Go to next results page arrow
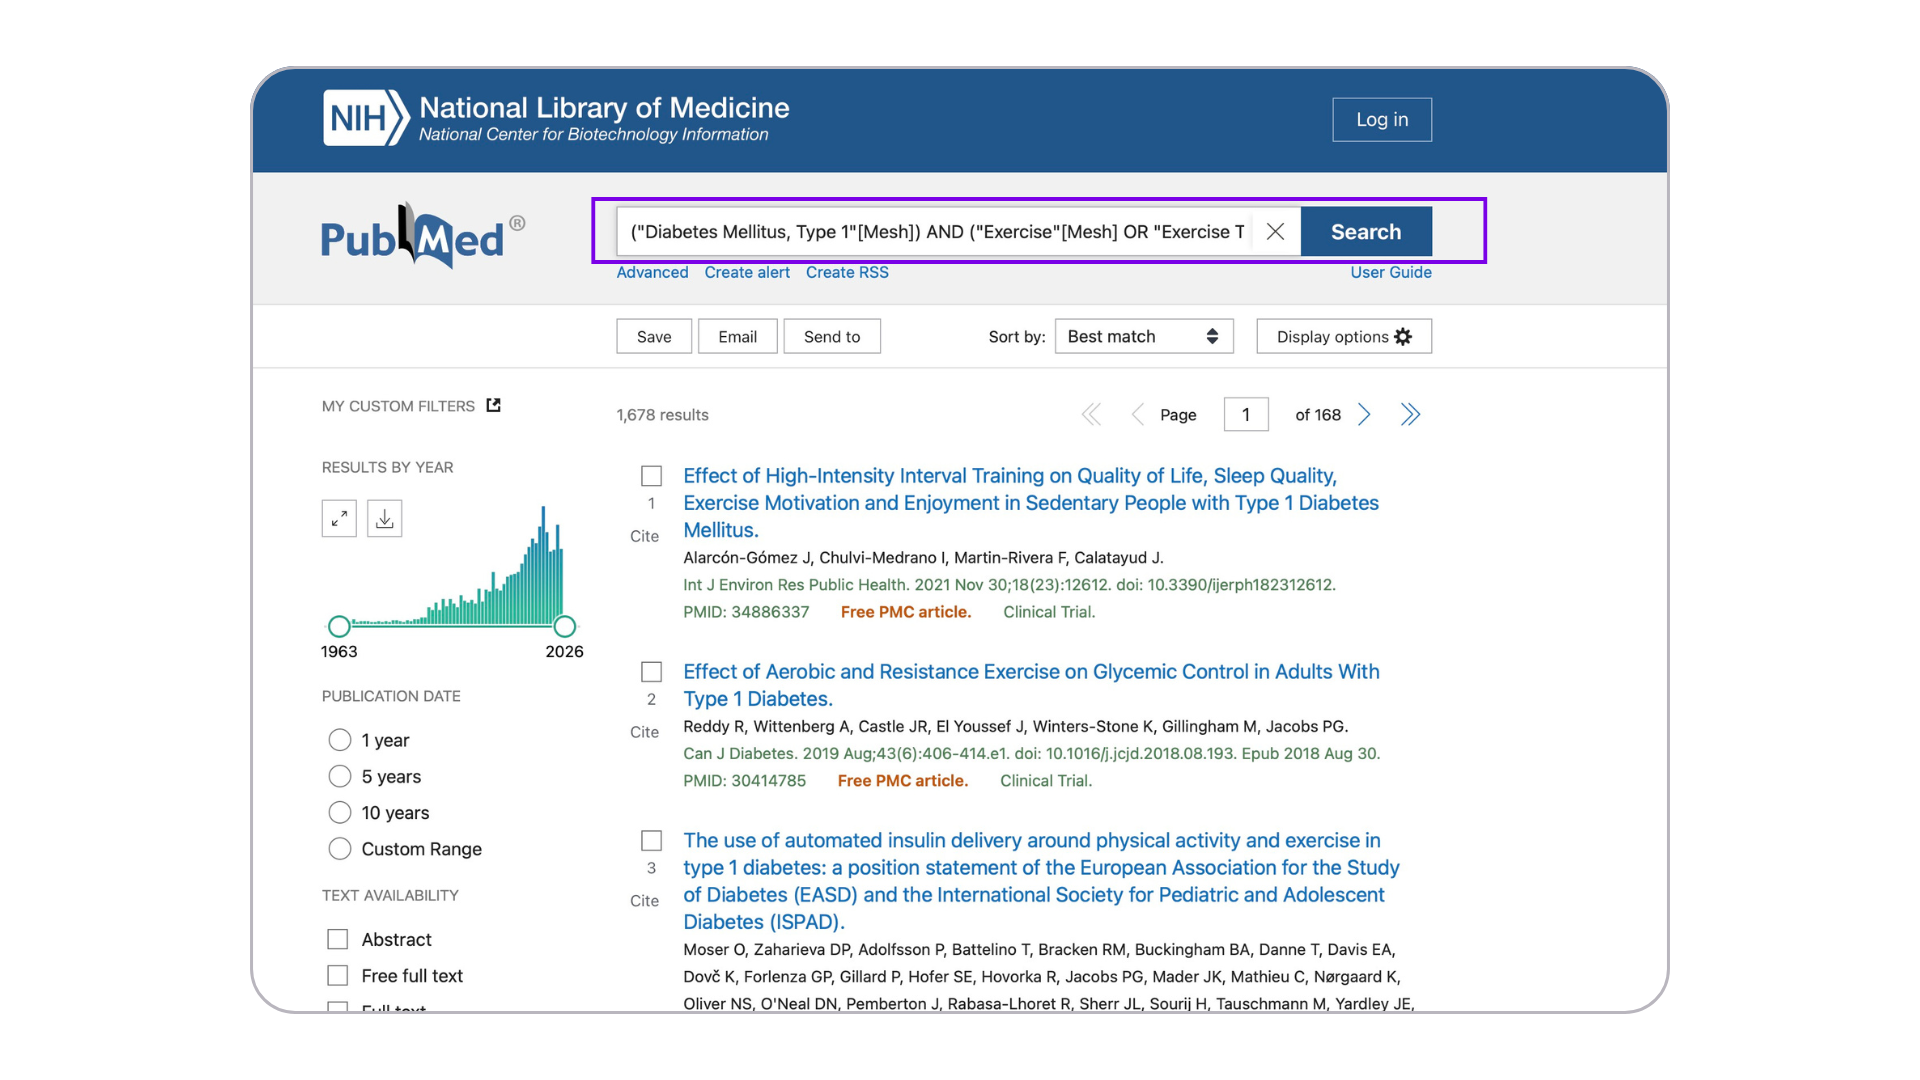Screen dimensions: 1920x1080 point(1364,415)
